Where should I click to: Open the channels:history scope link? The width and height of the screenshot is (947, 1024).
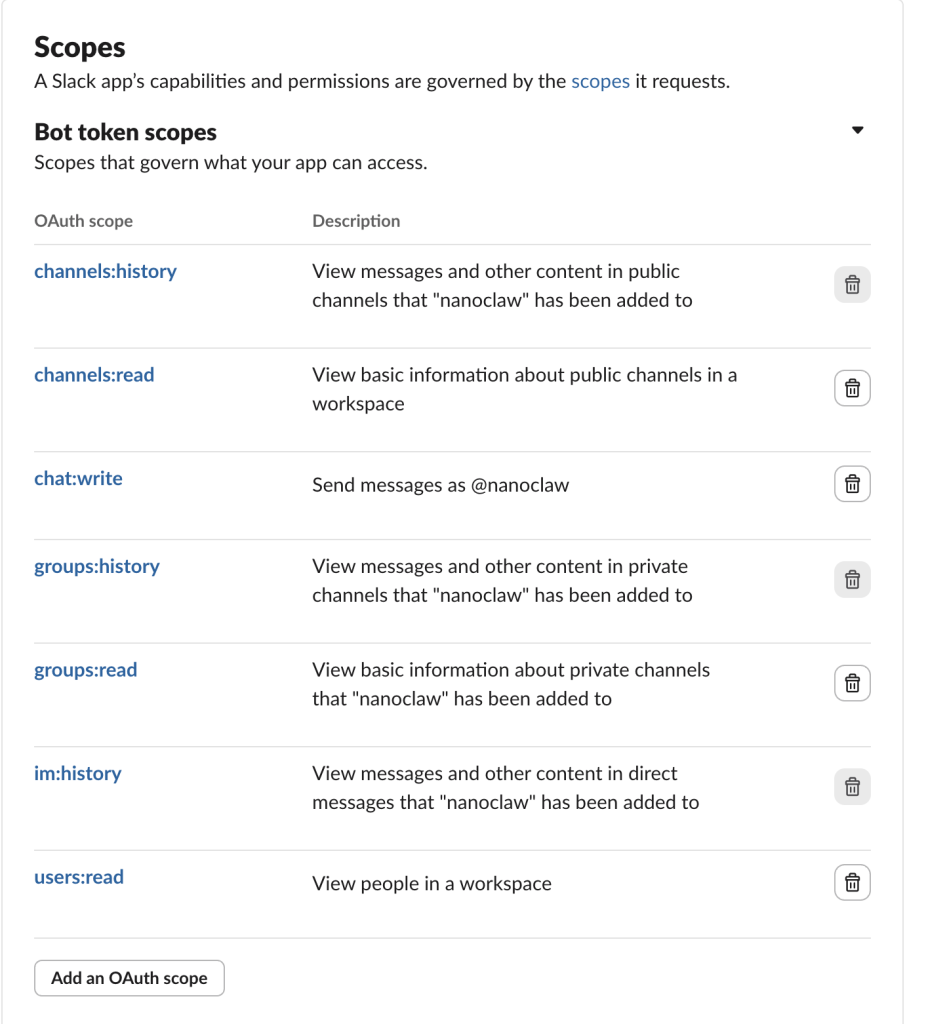point(105,271)
